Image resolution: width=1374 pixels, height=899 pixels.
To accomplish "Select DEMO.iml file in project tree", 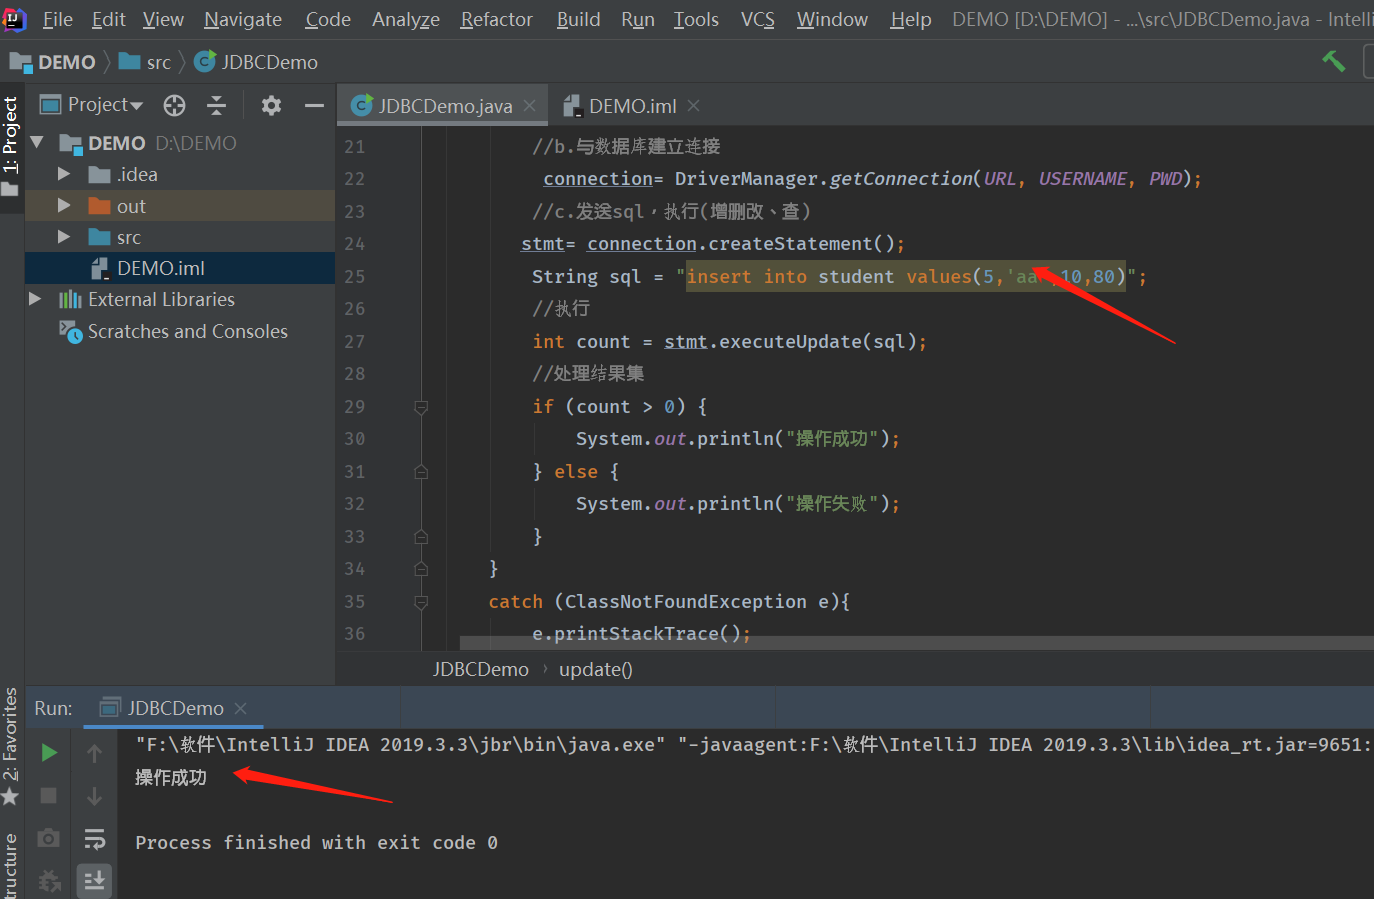I will tap(180, 268).
